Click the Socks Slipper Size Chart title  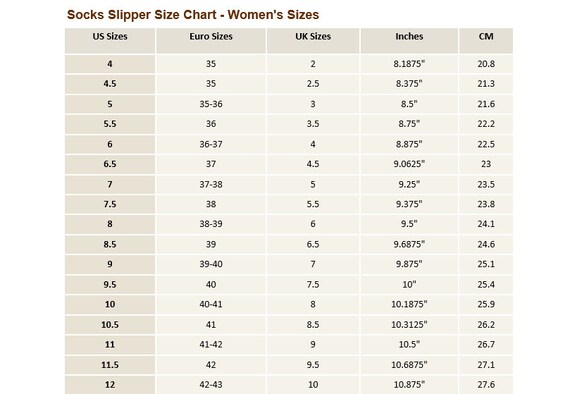tap(193, 15)
